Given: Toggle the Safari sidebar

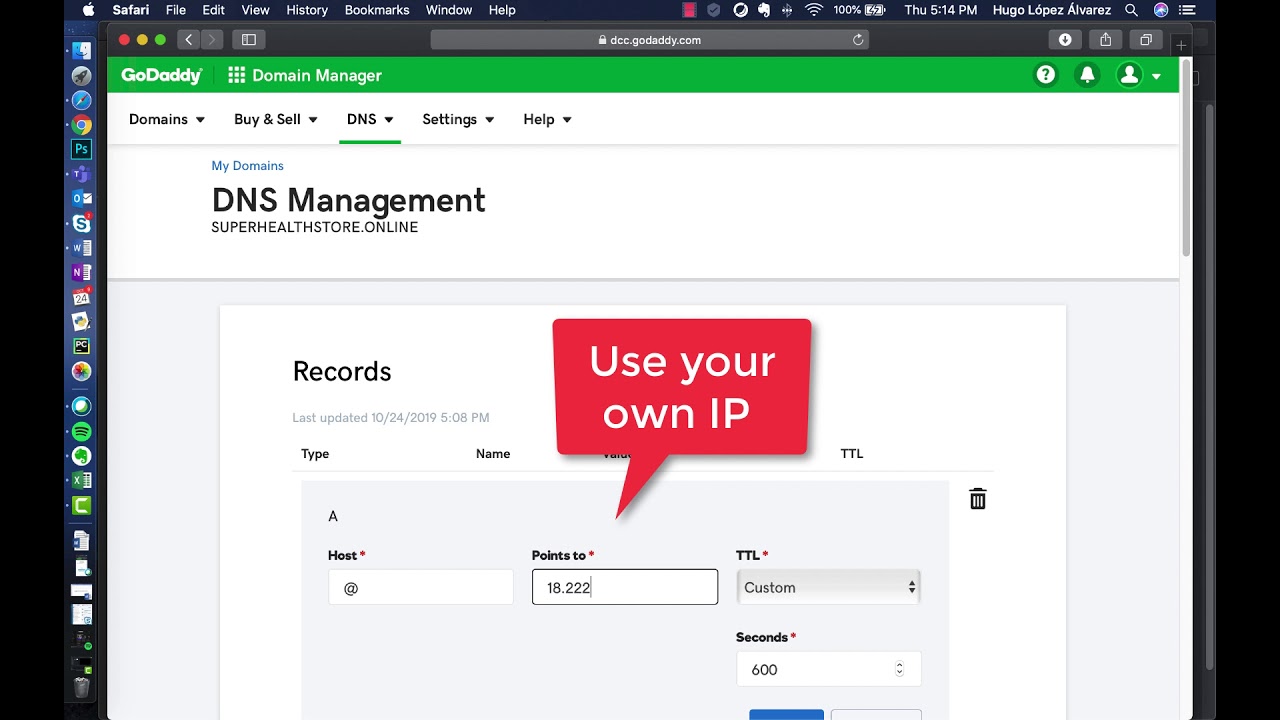Looking at the screenshot, I should (x=249, y=40).
